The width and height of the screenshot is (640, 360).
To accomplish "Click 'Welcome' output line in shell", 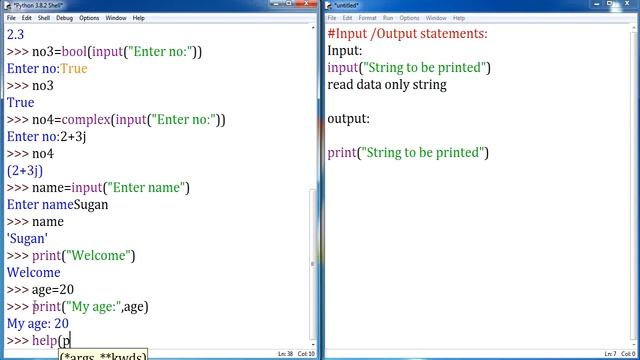I will (33, 272).
